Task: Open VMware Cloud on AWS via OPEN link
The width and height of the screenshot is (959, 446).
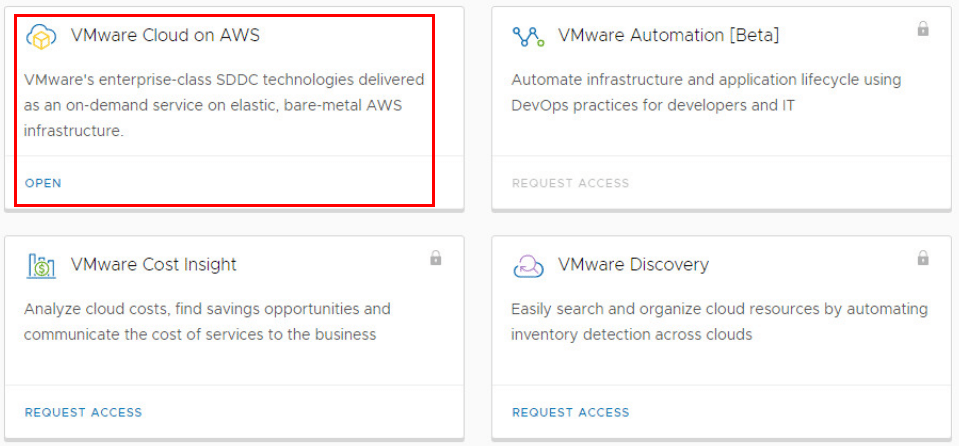Action: tap(43, 183)
